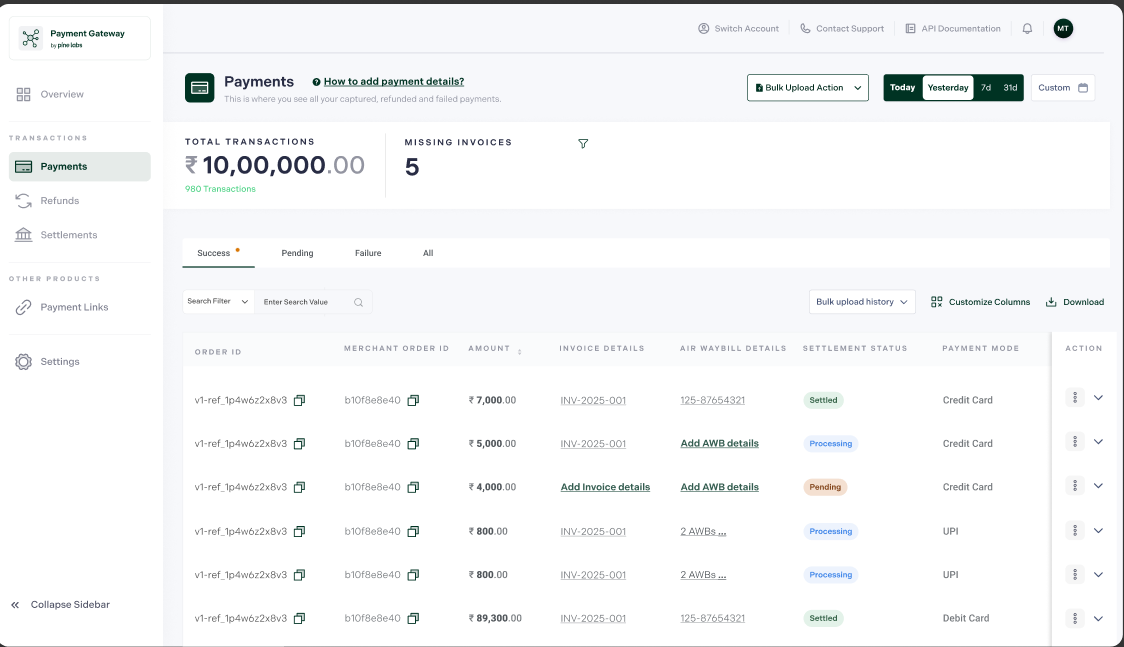Screen dimensions: 1124x647
Task: Copy merchant order ID in the ₹89,300.00 row
Action: coord(413,618)
